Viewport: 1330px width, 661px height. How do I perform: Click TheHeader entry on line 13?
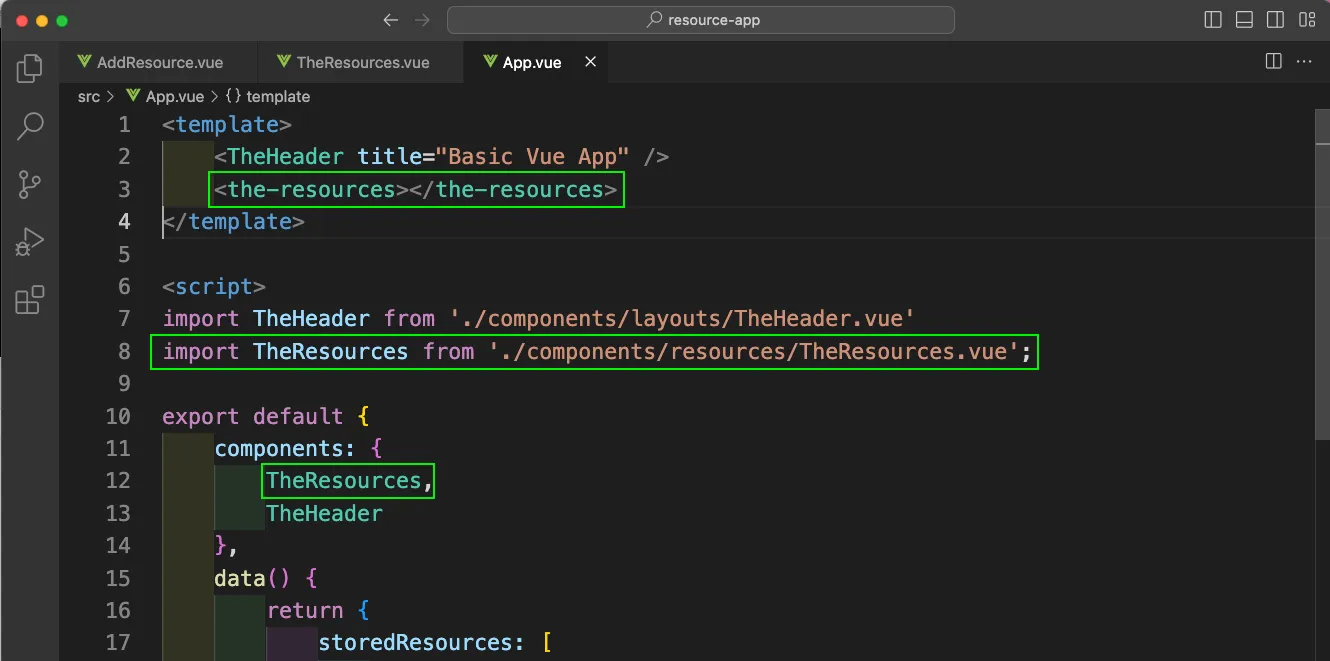pos(324,513)
